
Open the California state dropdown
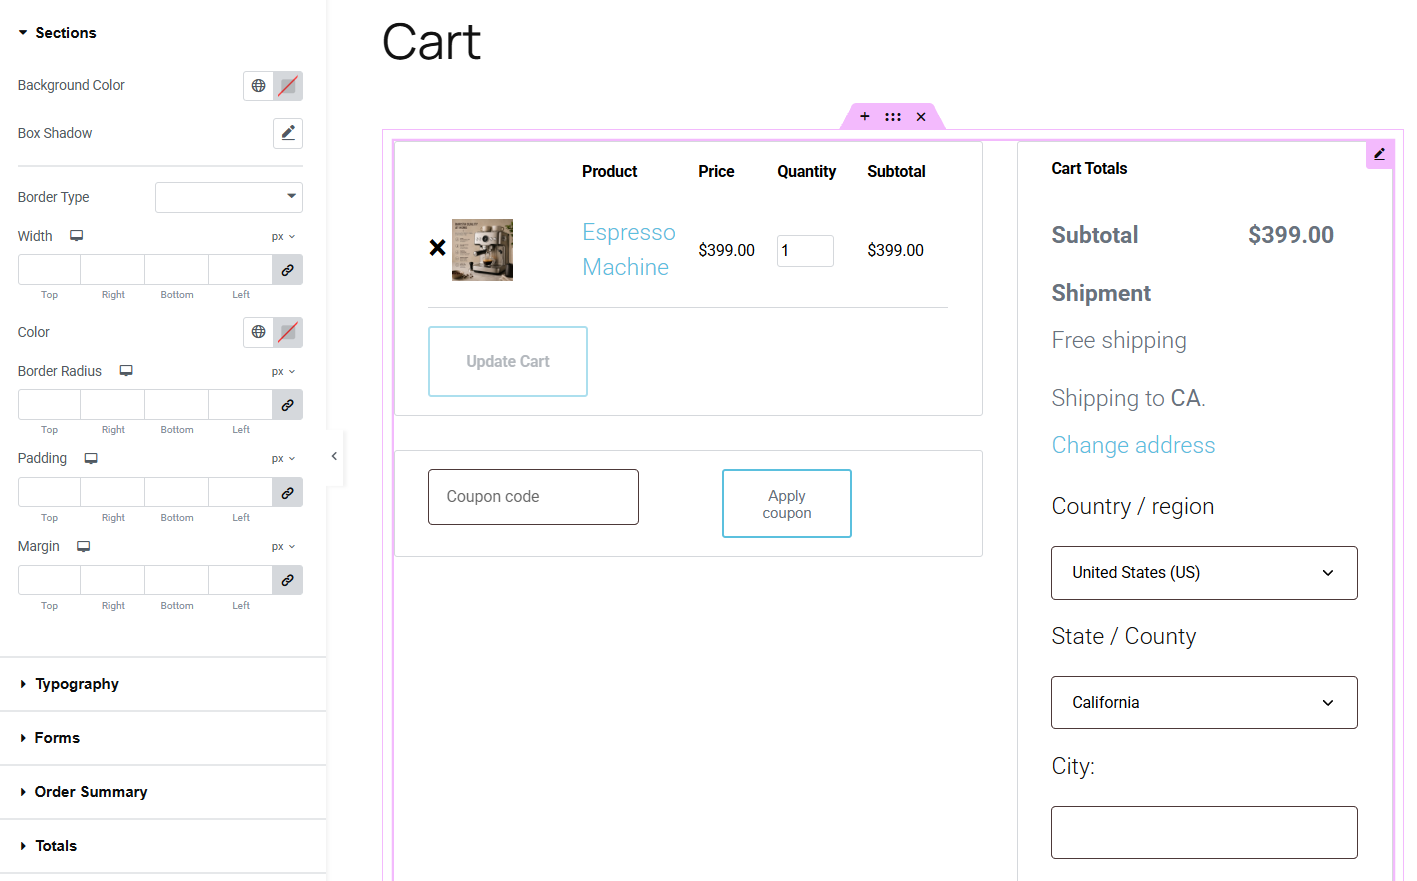pyautogui.click(x=1204, y=703)
